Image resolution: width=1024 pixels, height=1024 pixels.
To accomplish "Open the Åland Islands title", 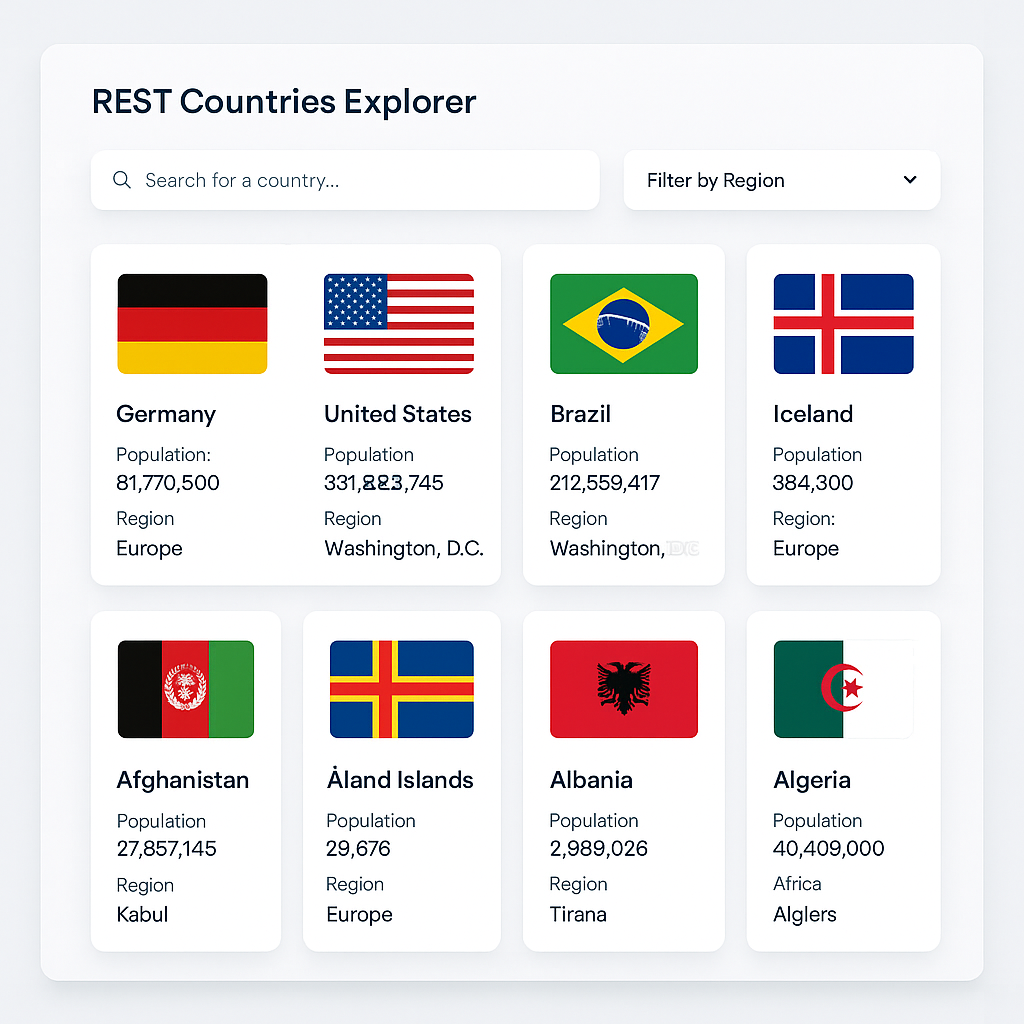I will pos(400,780).
